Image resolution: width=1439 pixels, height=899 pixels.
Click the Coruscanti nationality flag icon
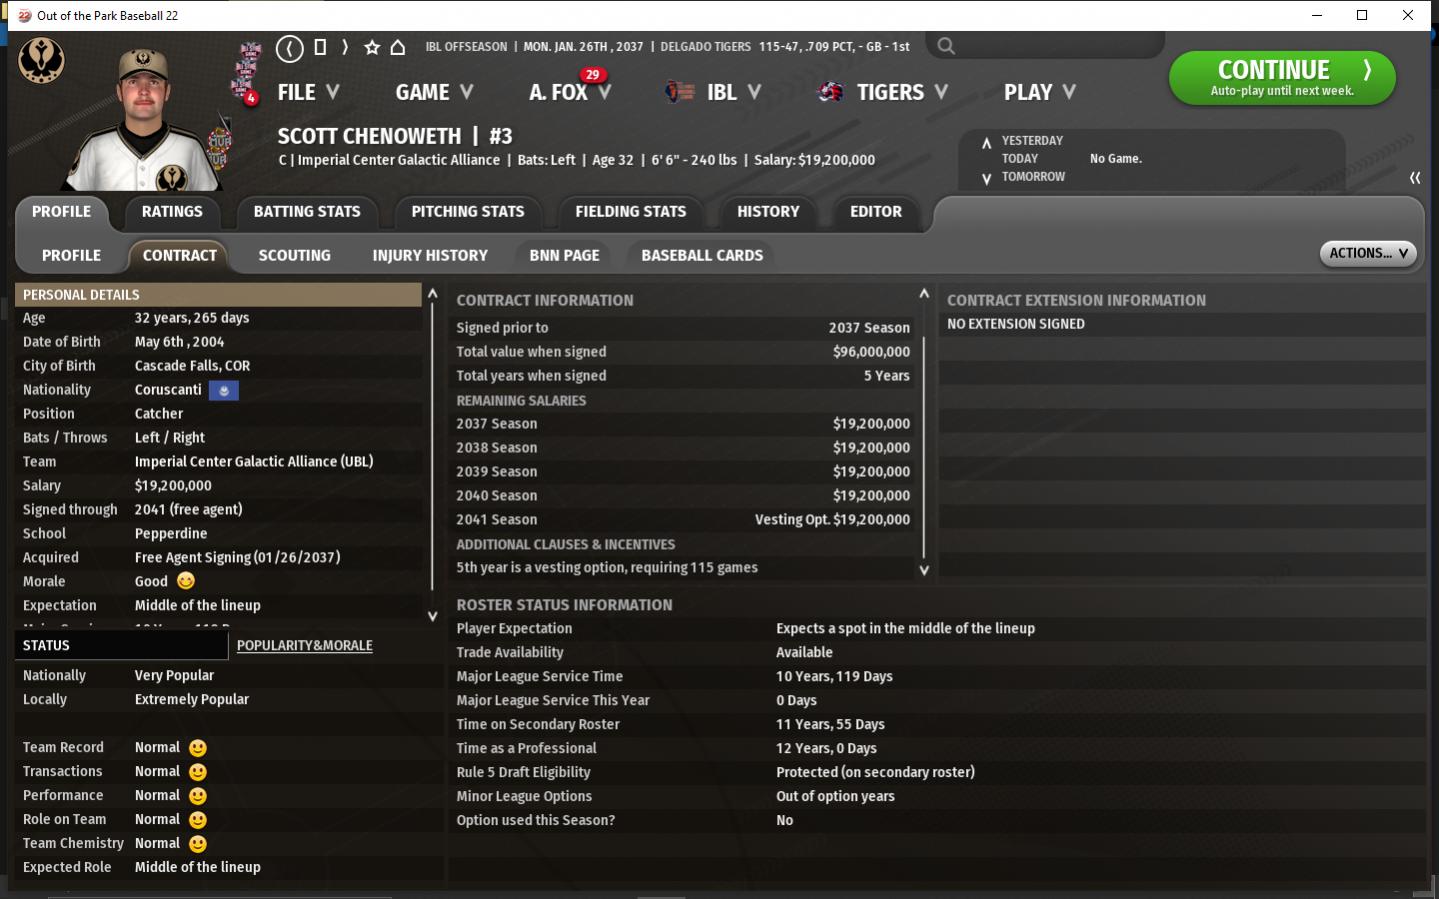click(x=224, y=390)
